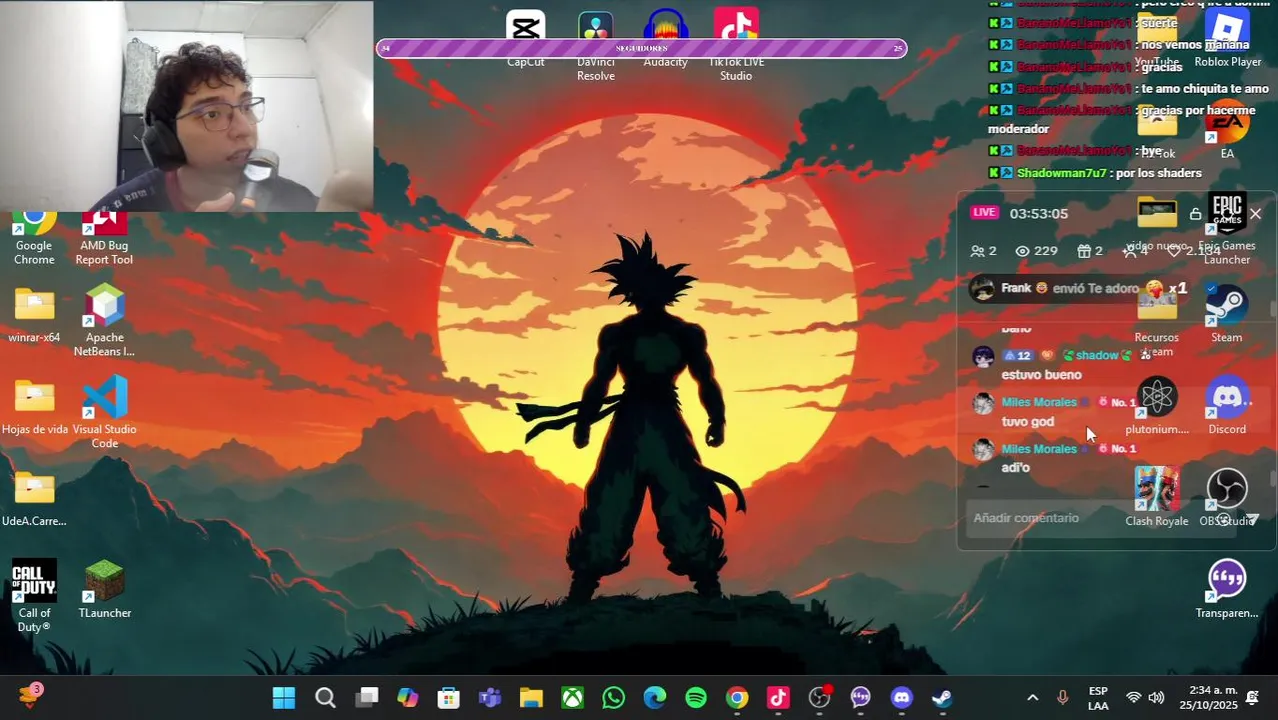Select the shadow comment 'estuvo bueno'

1041,375
